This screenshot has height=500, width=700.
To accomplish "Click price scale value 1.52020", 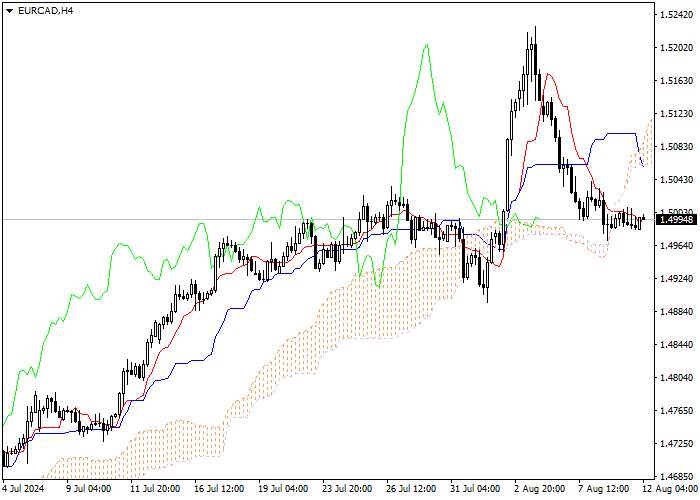I will coord(676,47).
